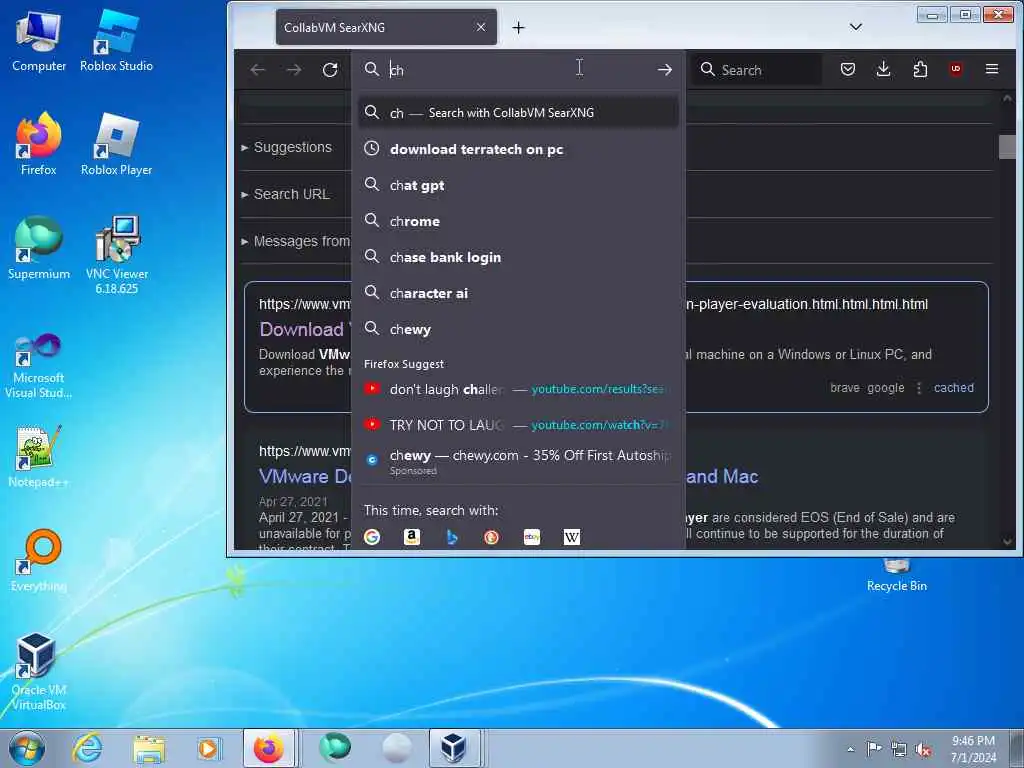Open 'TRY NOT TO LAUGH' YouTube suggestion
1024x768 pixels.
click(519, 425)
